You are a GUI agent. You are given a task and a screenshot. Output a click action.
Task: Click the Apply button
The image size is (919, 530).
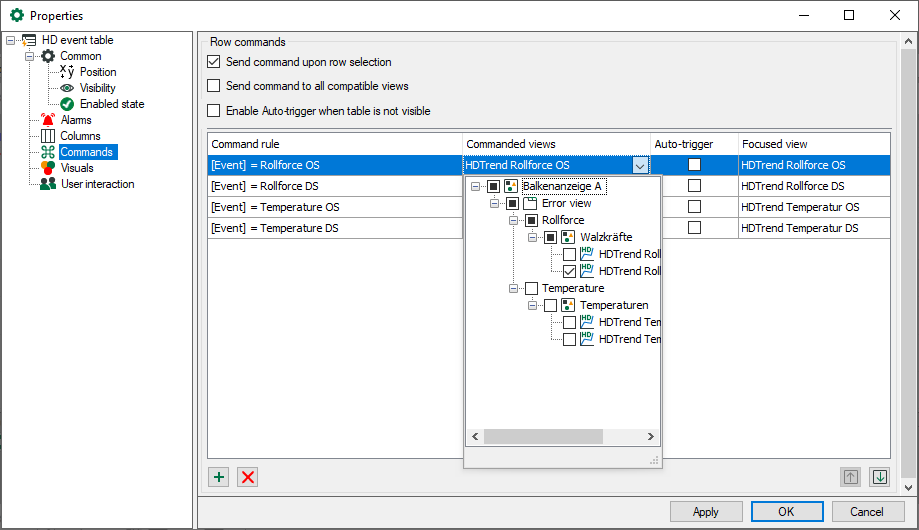click(705, 511)
